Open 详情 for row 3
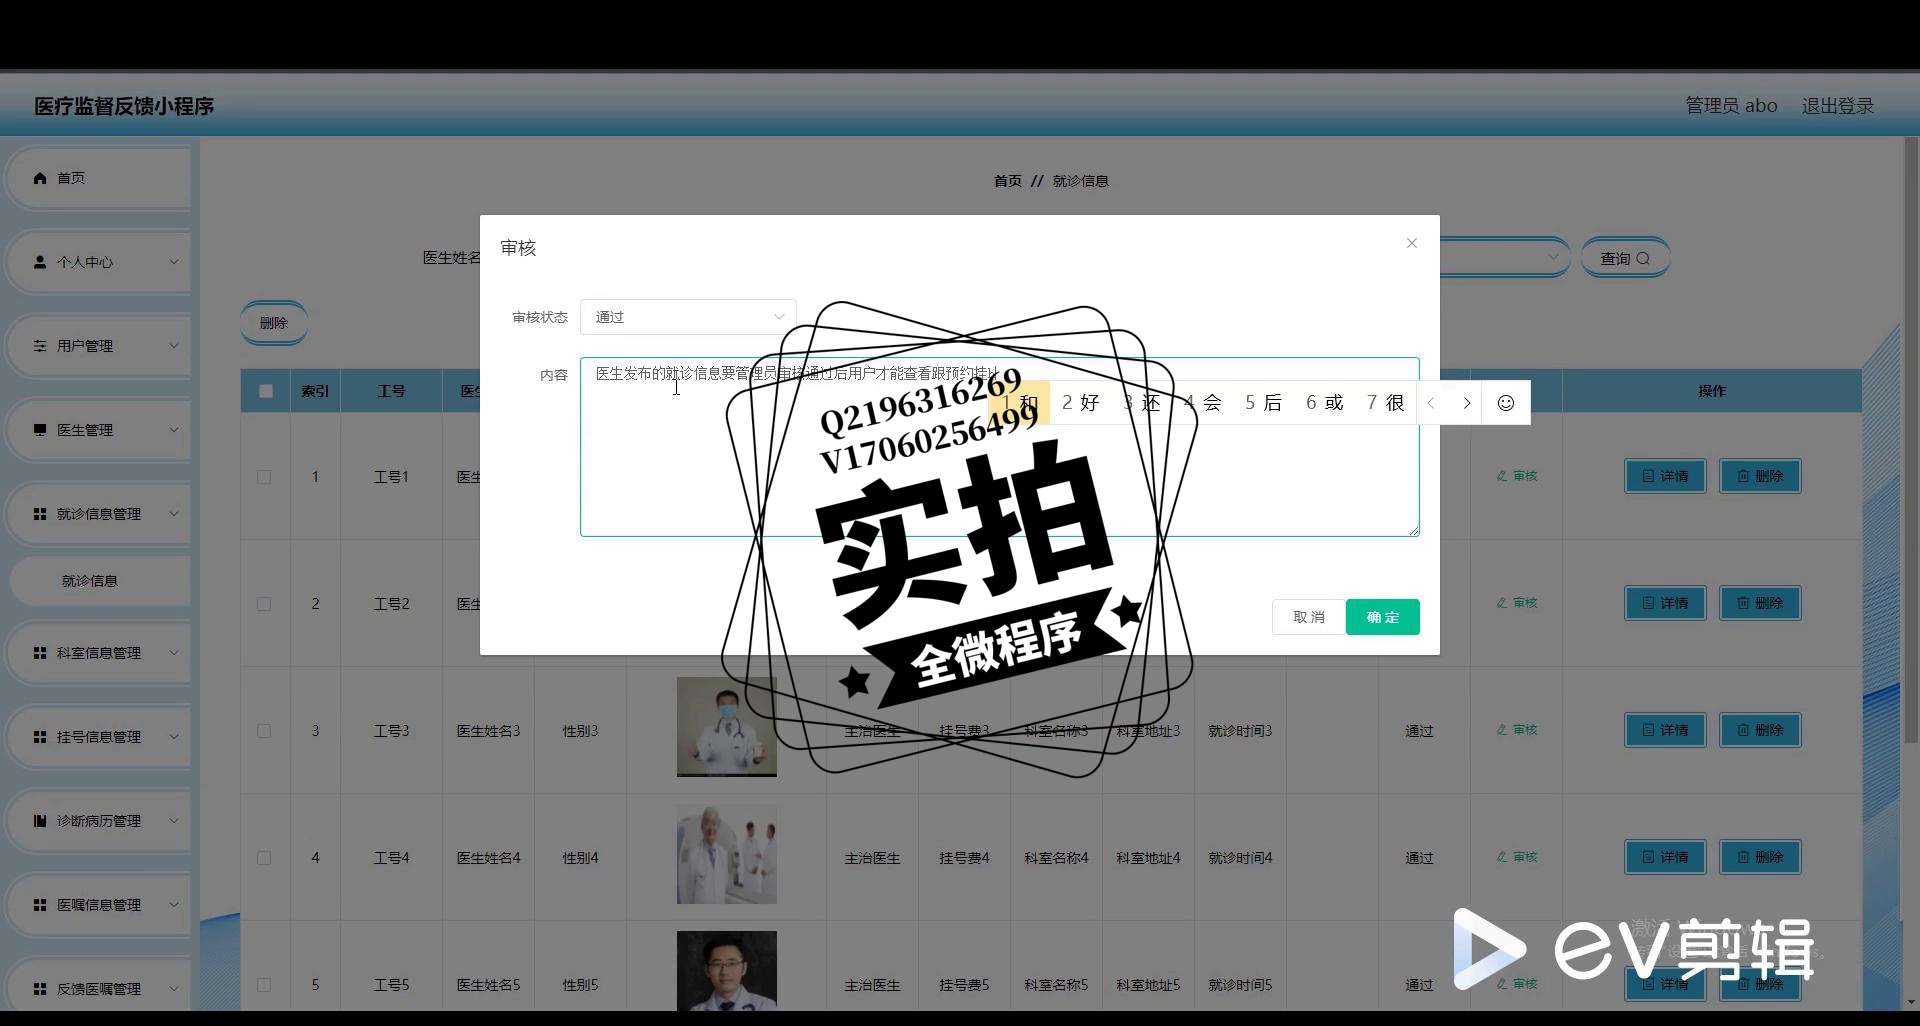 (1665, 730)
